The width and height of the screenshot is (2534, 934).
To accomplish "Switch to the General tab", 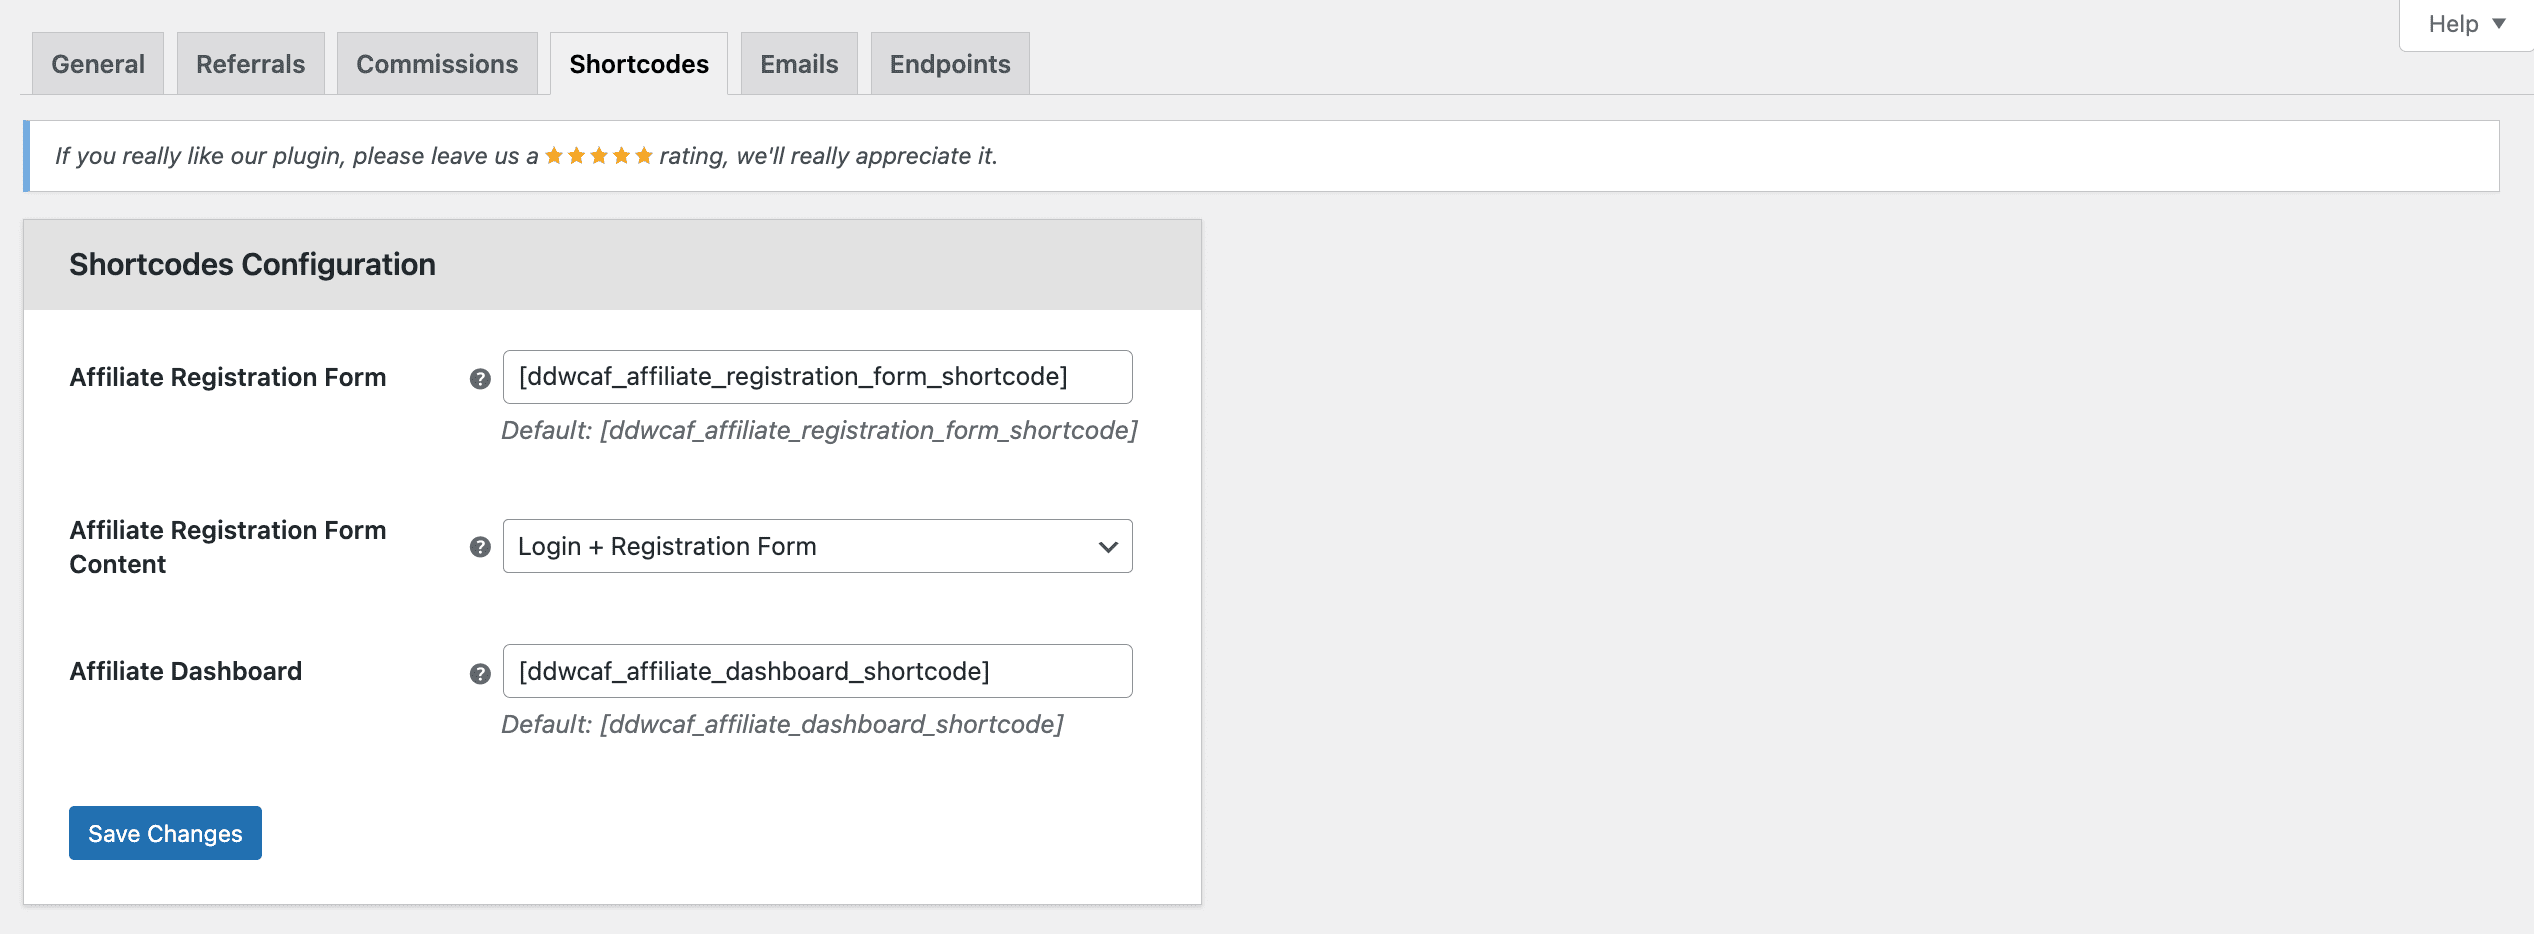I will click(98, 64).
